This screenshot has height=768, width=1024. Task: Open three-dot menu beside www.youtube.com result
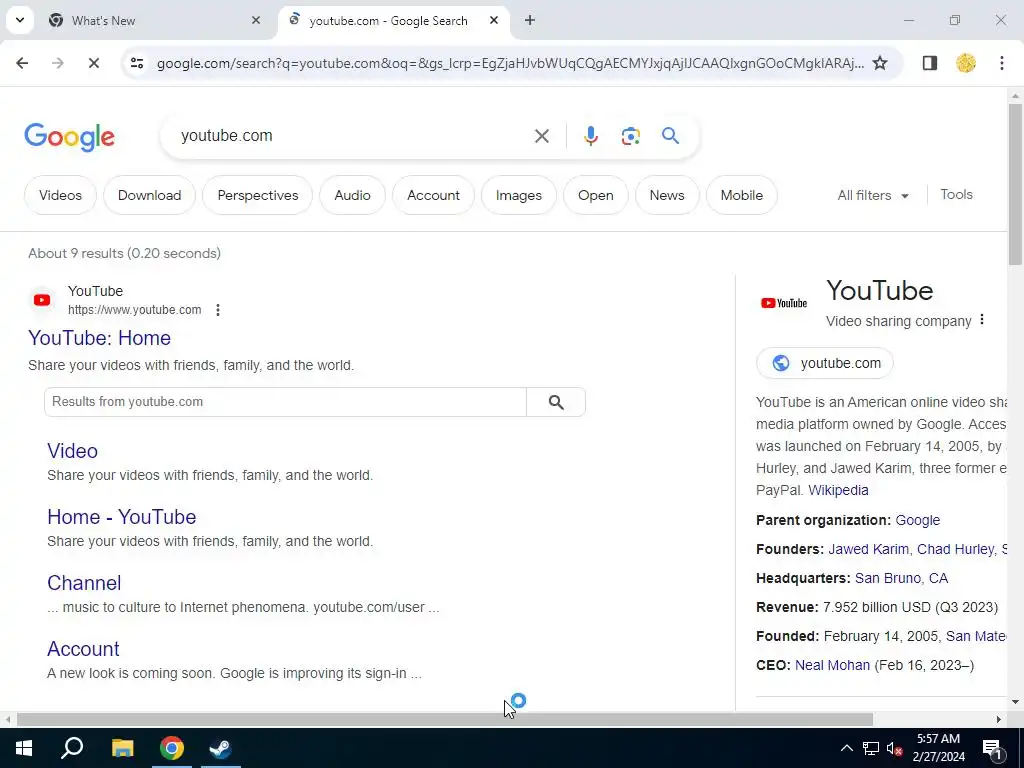[x=217, y=310]
